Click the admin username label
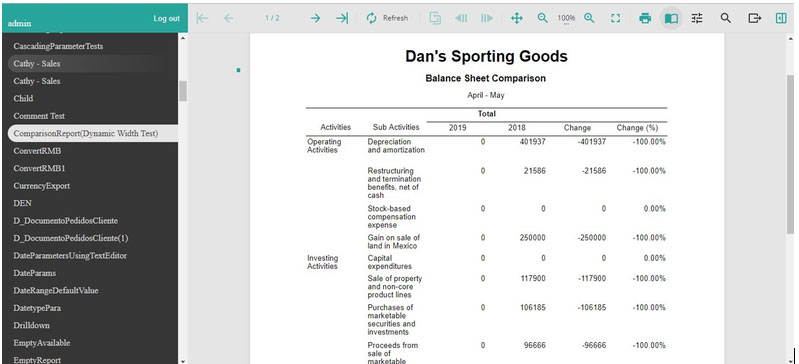Screen dimensions: 799x364 click(19, 23)
